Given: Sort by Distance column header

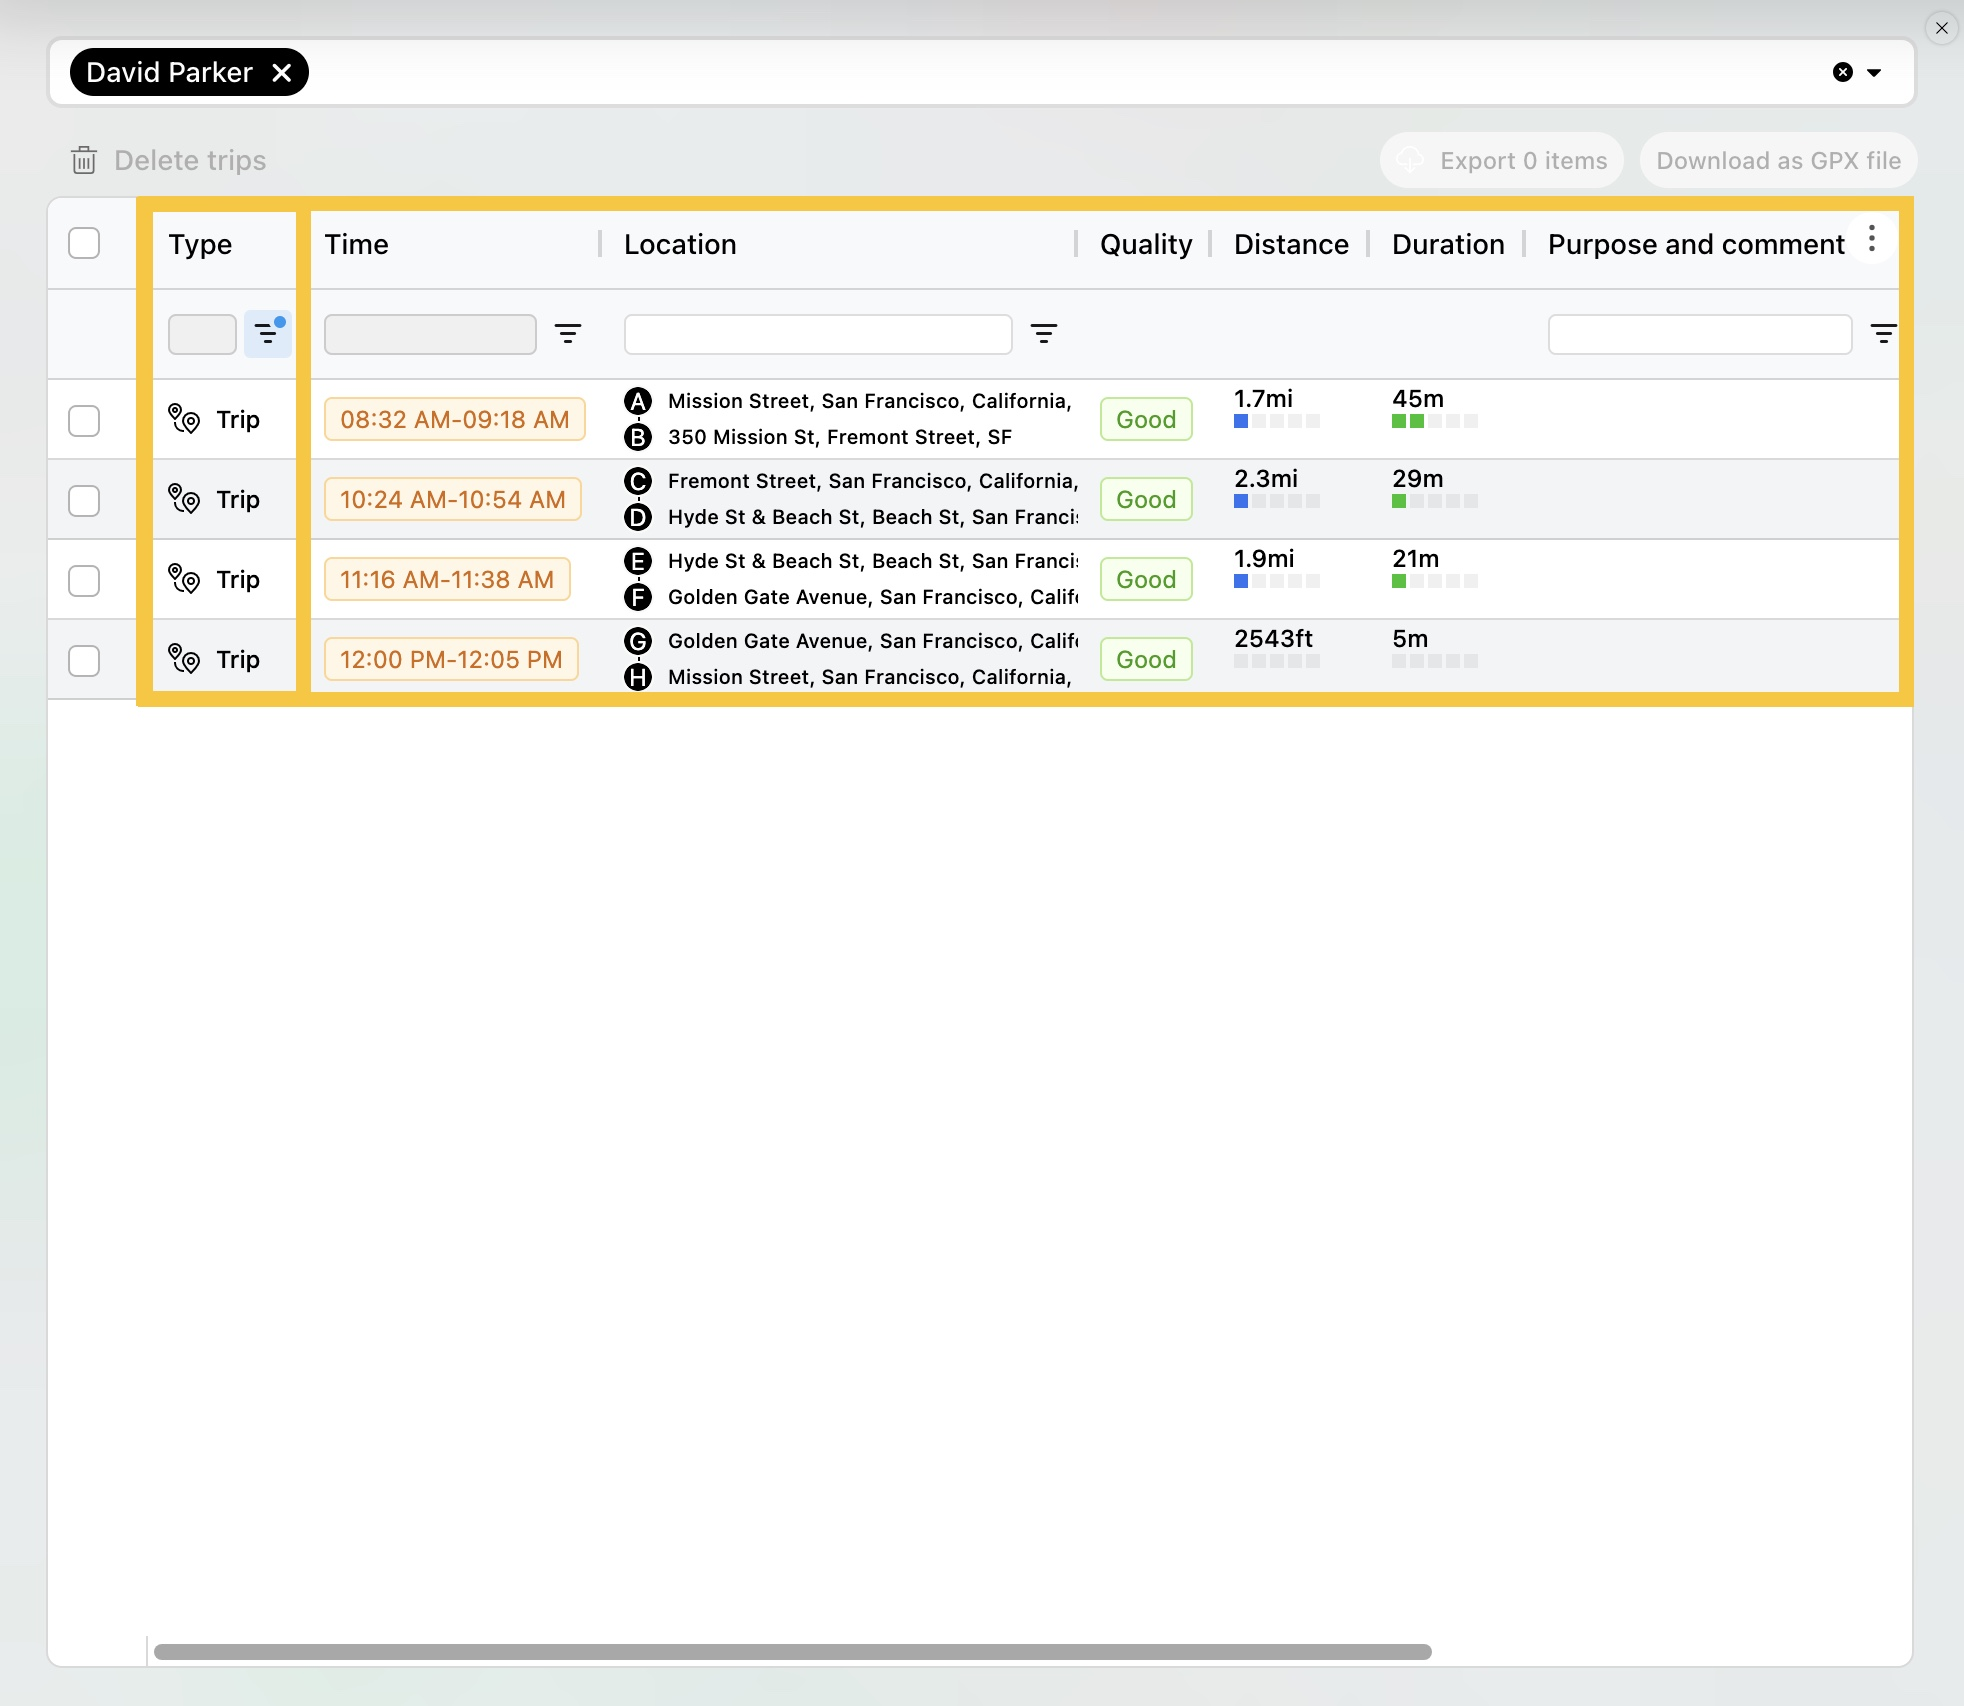Looking at the screenshot, I should coord(1291,244).
